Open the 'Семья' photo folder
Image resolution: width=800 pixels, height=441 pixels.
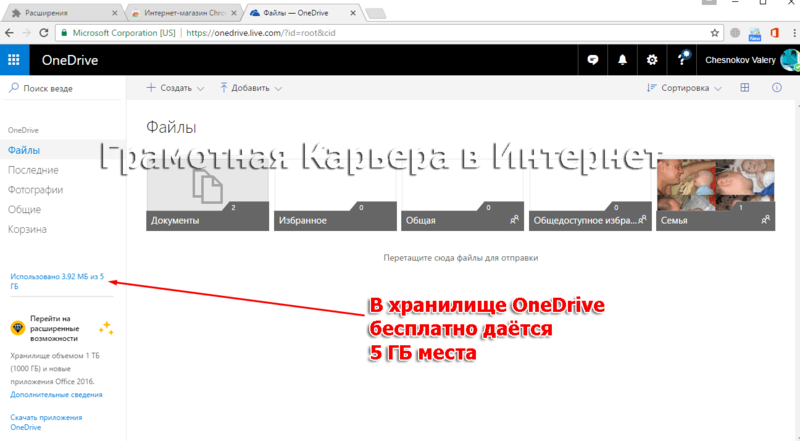(x=715, y=195)
